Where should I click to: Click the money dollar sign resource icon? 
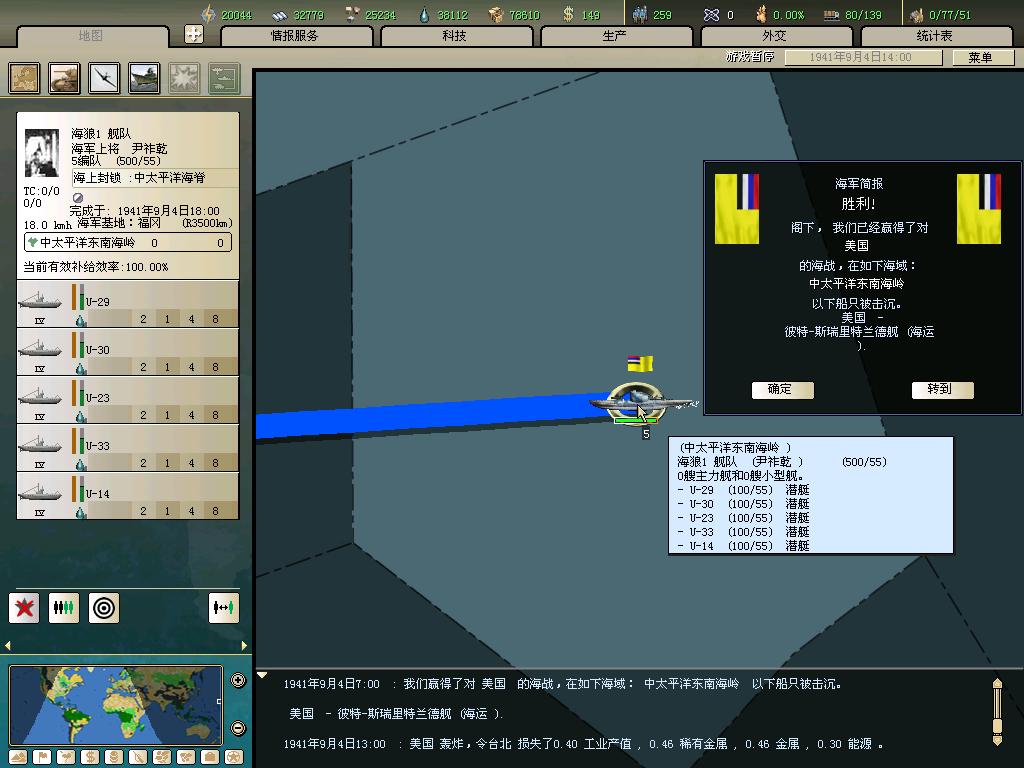coord(568,14)
